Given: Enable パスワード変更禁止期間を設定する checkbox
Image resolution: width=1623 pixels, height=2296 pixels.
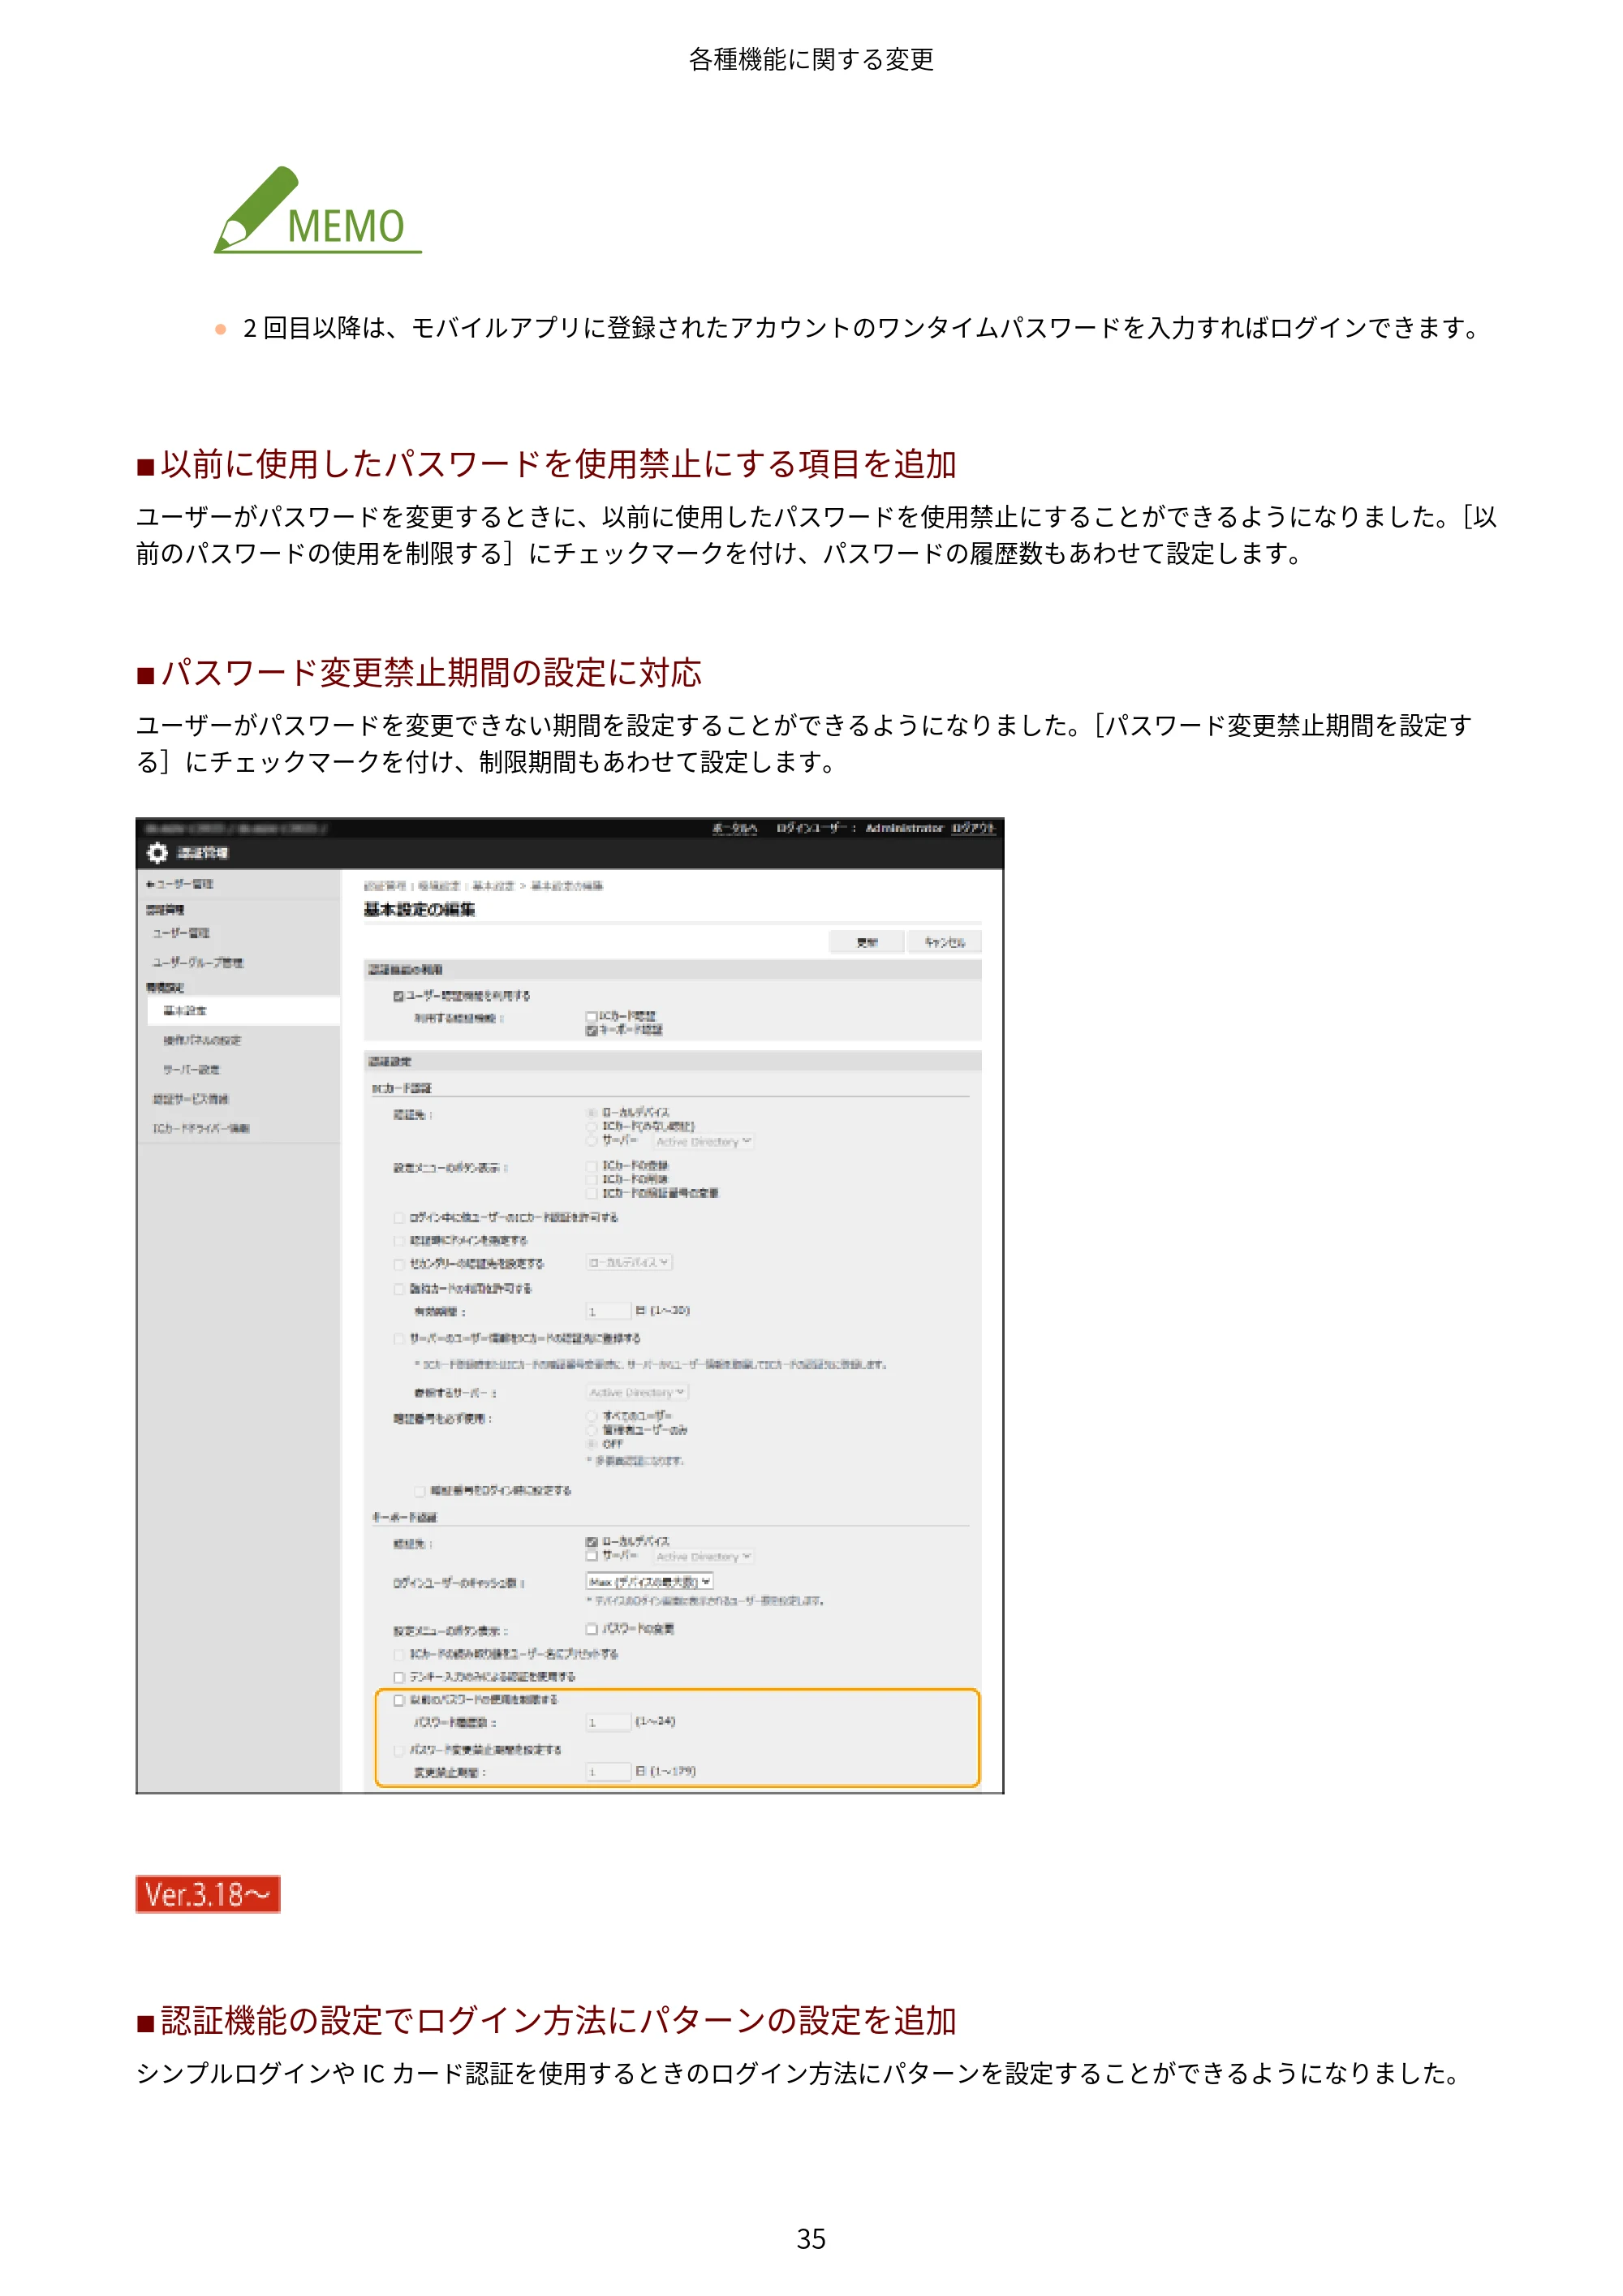Looking at the screenshot, I should tap(399, 1750).
